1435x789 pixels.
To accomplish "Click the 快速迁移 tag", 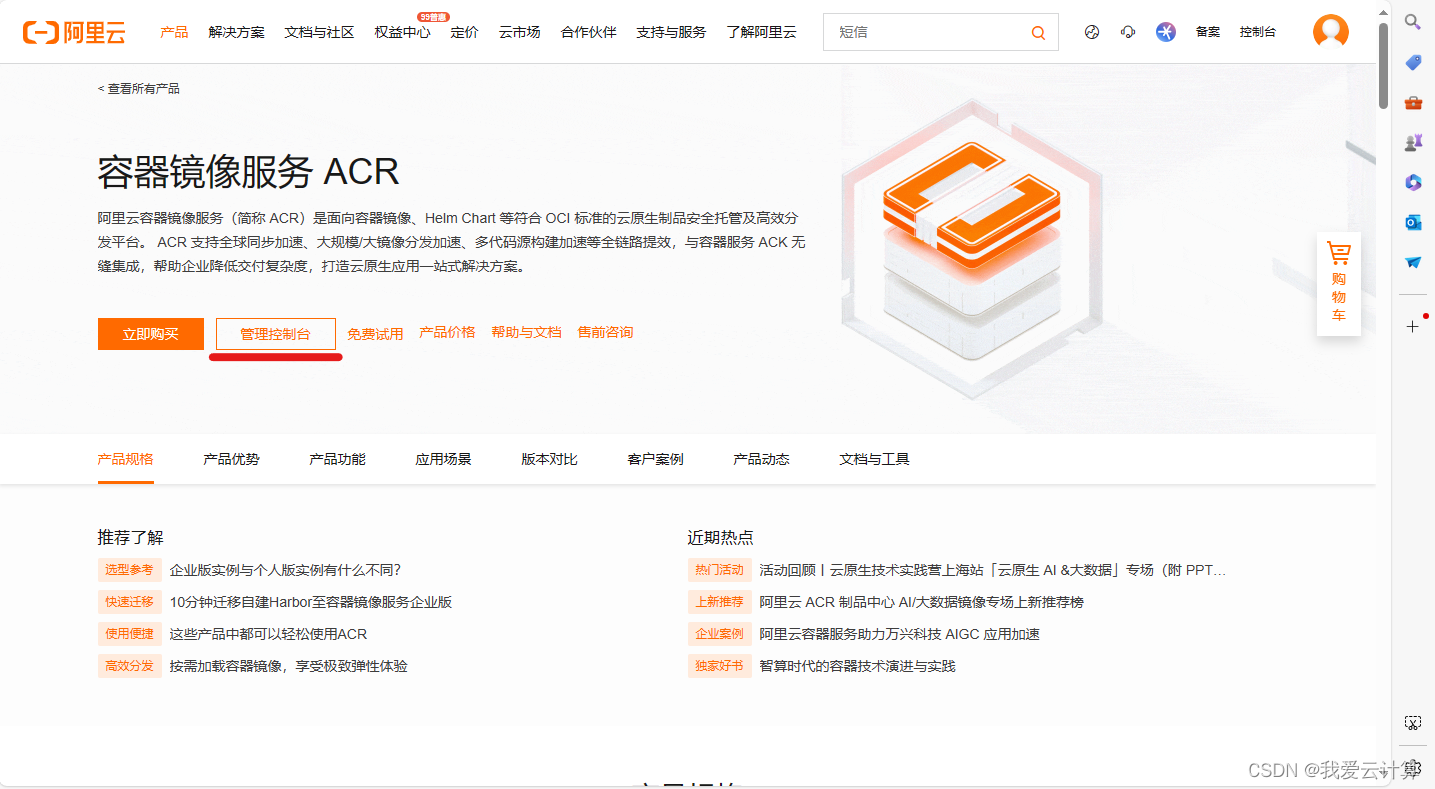I will (130, 602).
